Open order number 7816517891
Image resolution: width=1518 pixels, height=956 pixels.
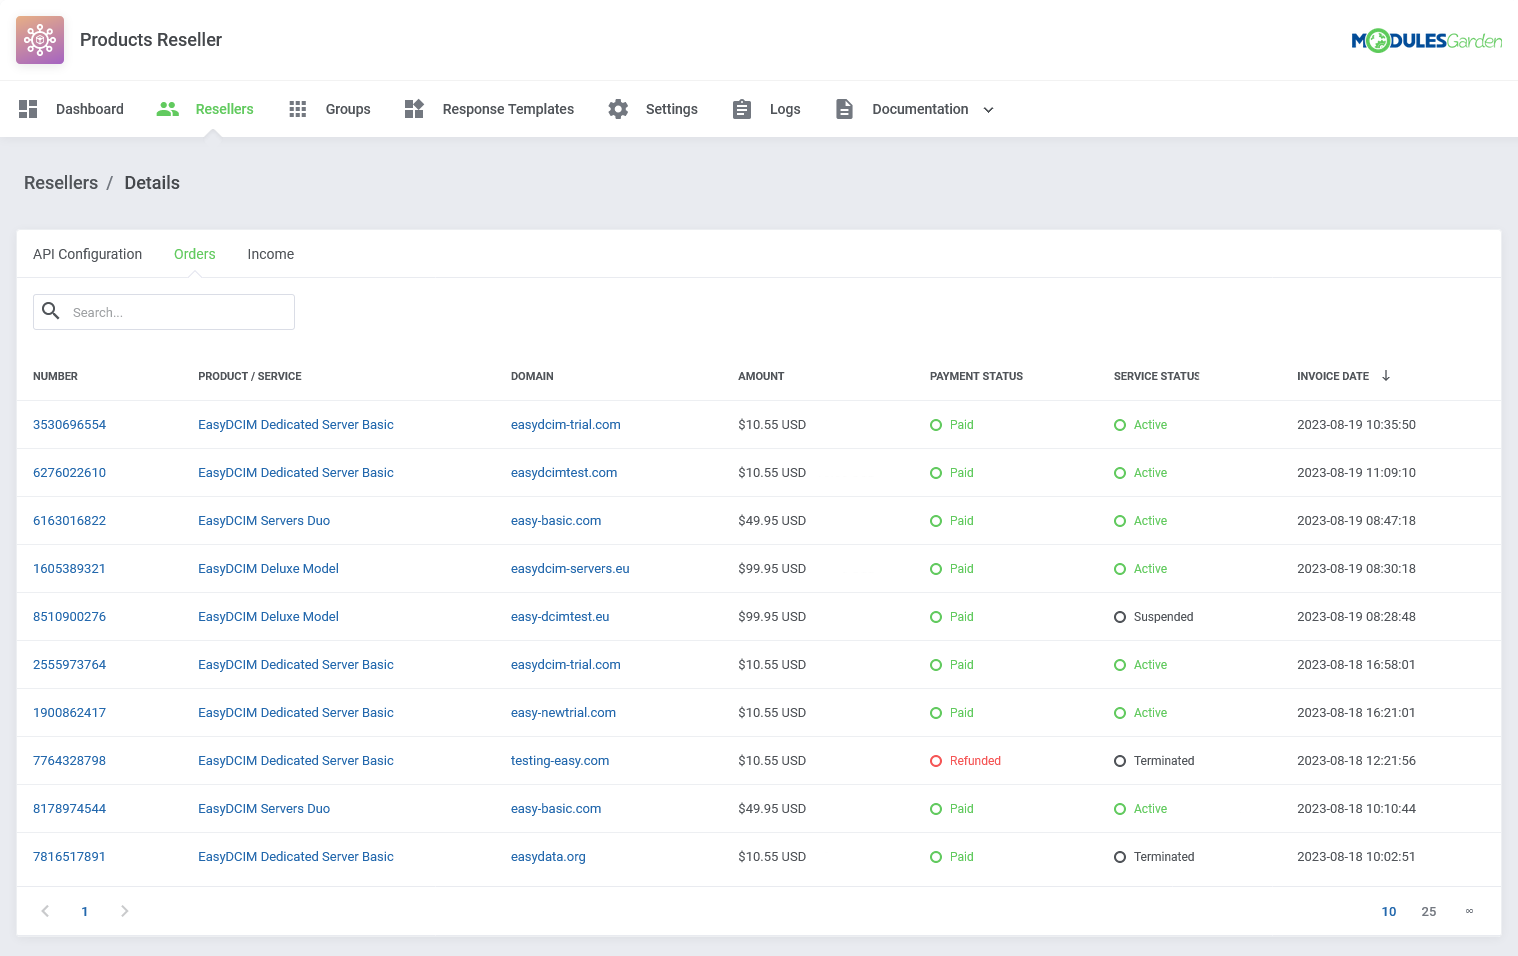pos(69,857)
